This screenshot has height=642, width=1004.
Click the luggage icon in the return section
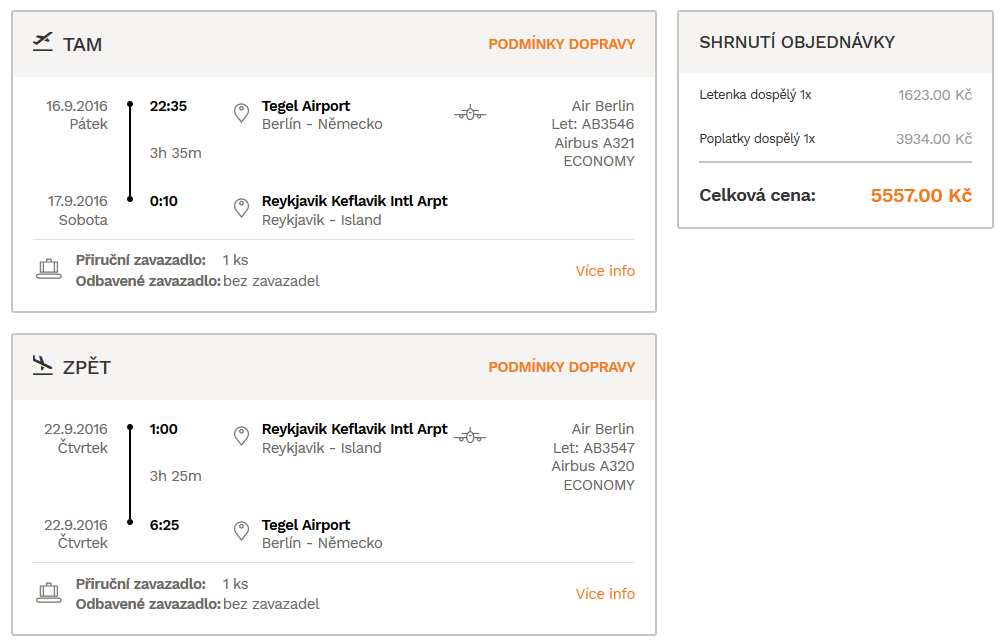tap(49, 593)
